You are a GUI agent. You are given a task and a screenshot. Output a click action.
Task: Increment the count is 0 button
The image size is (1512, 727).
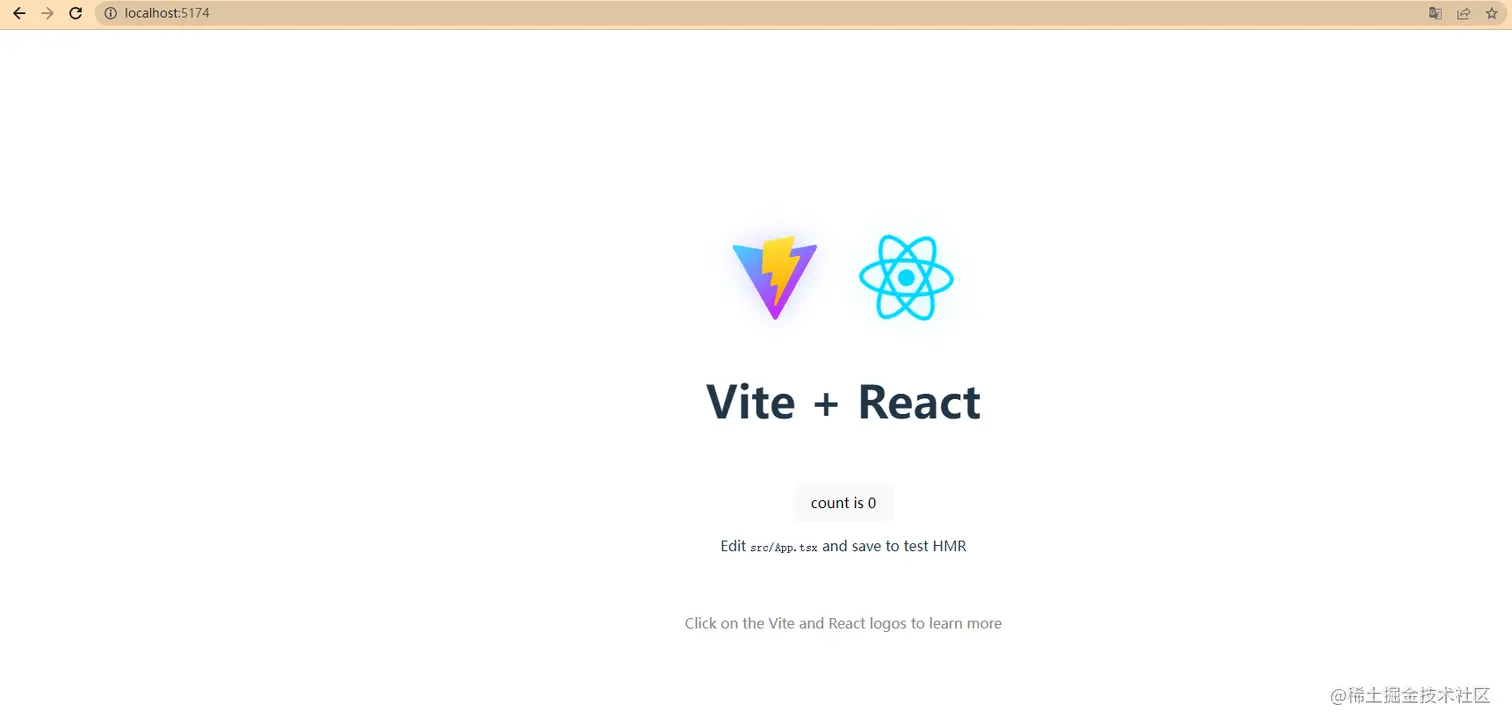point(843,503)
